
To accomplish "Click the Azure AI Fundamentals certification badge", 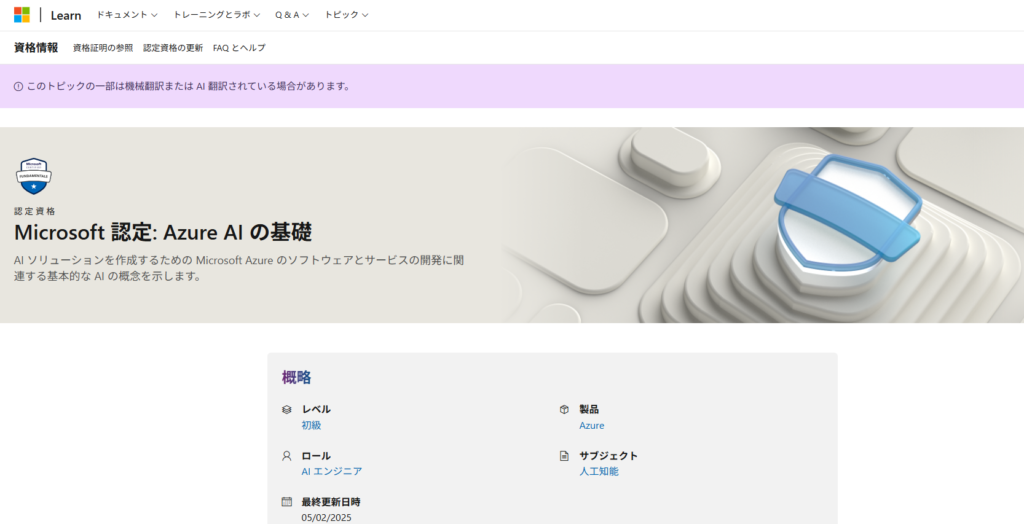I will (33, 176).
